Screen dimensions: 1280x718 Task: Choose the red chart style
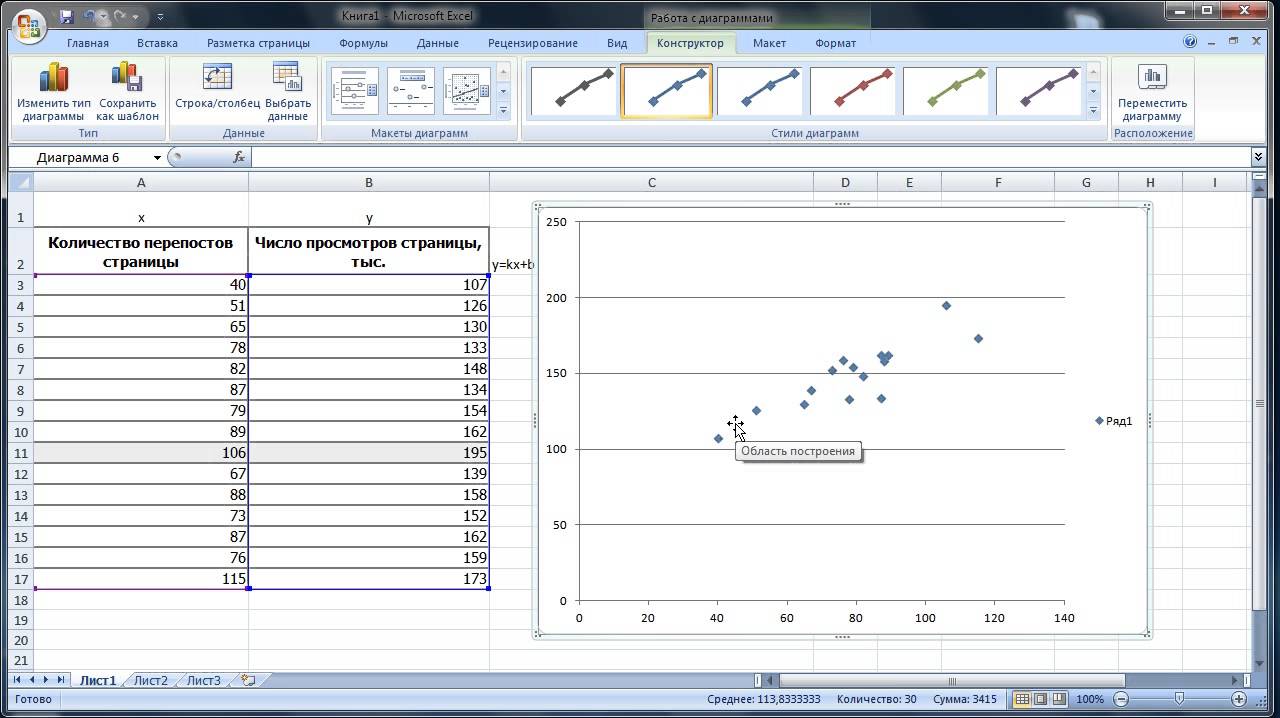853,91
